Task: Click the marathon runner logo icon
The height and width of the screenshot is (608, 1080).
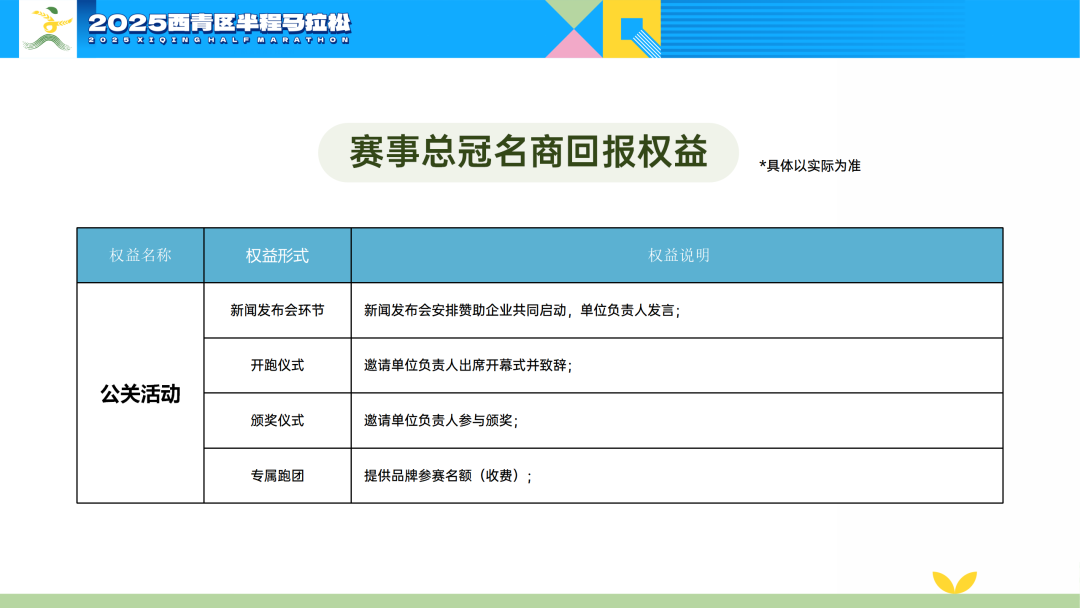Action: [x=47, y=28]
